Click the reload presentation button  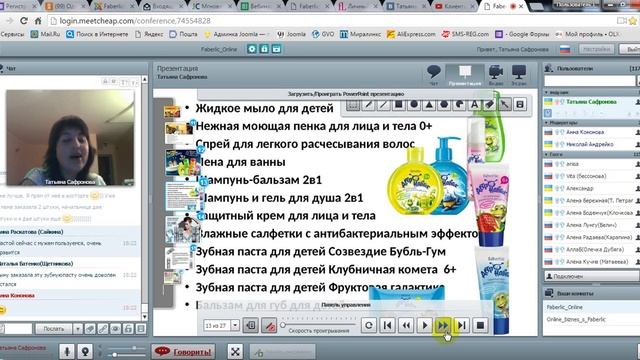[x=369, y=325]
